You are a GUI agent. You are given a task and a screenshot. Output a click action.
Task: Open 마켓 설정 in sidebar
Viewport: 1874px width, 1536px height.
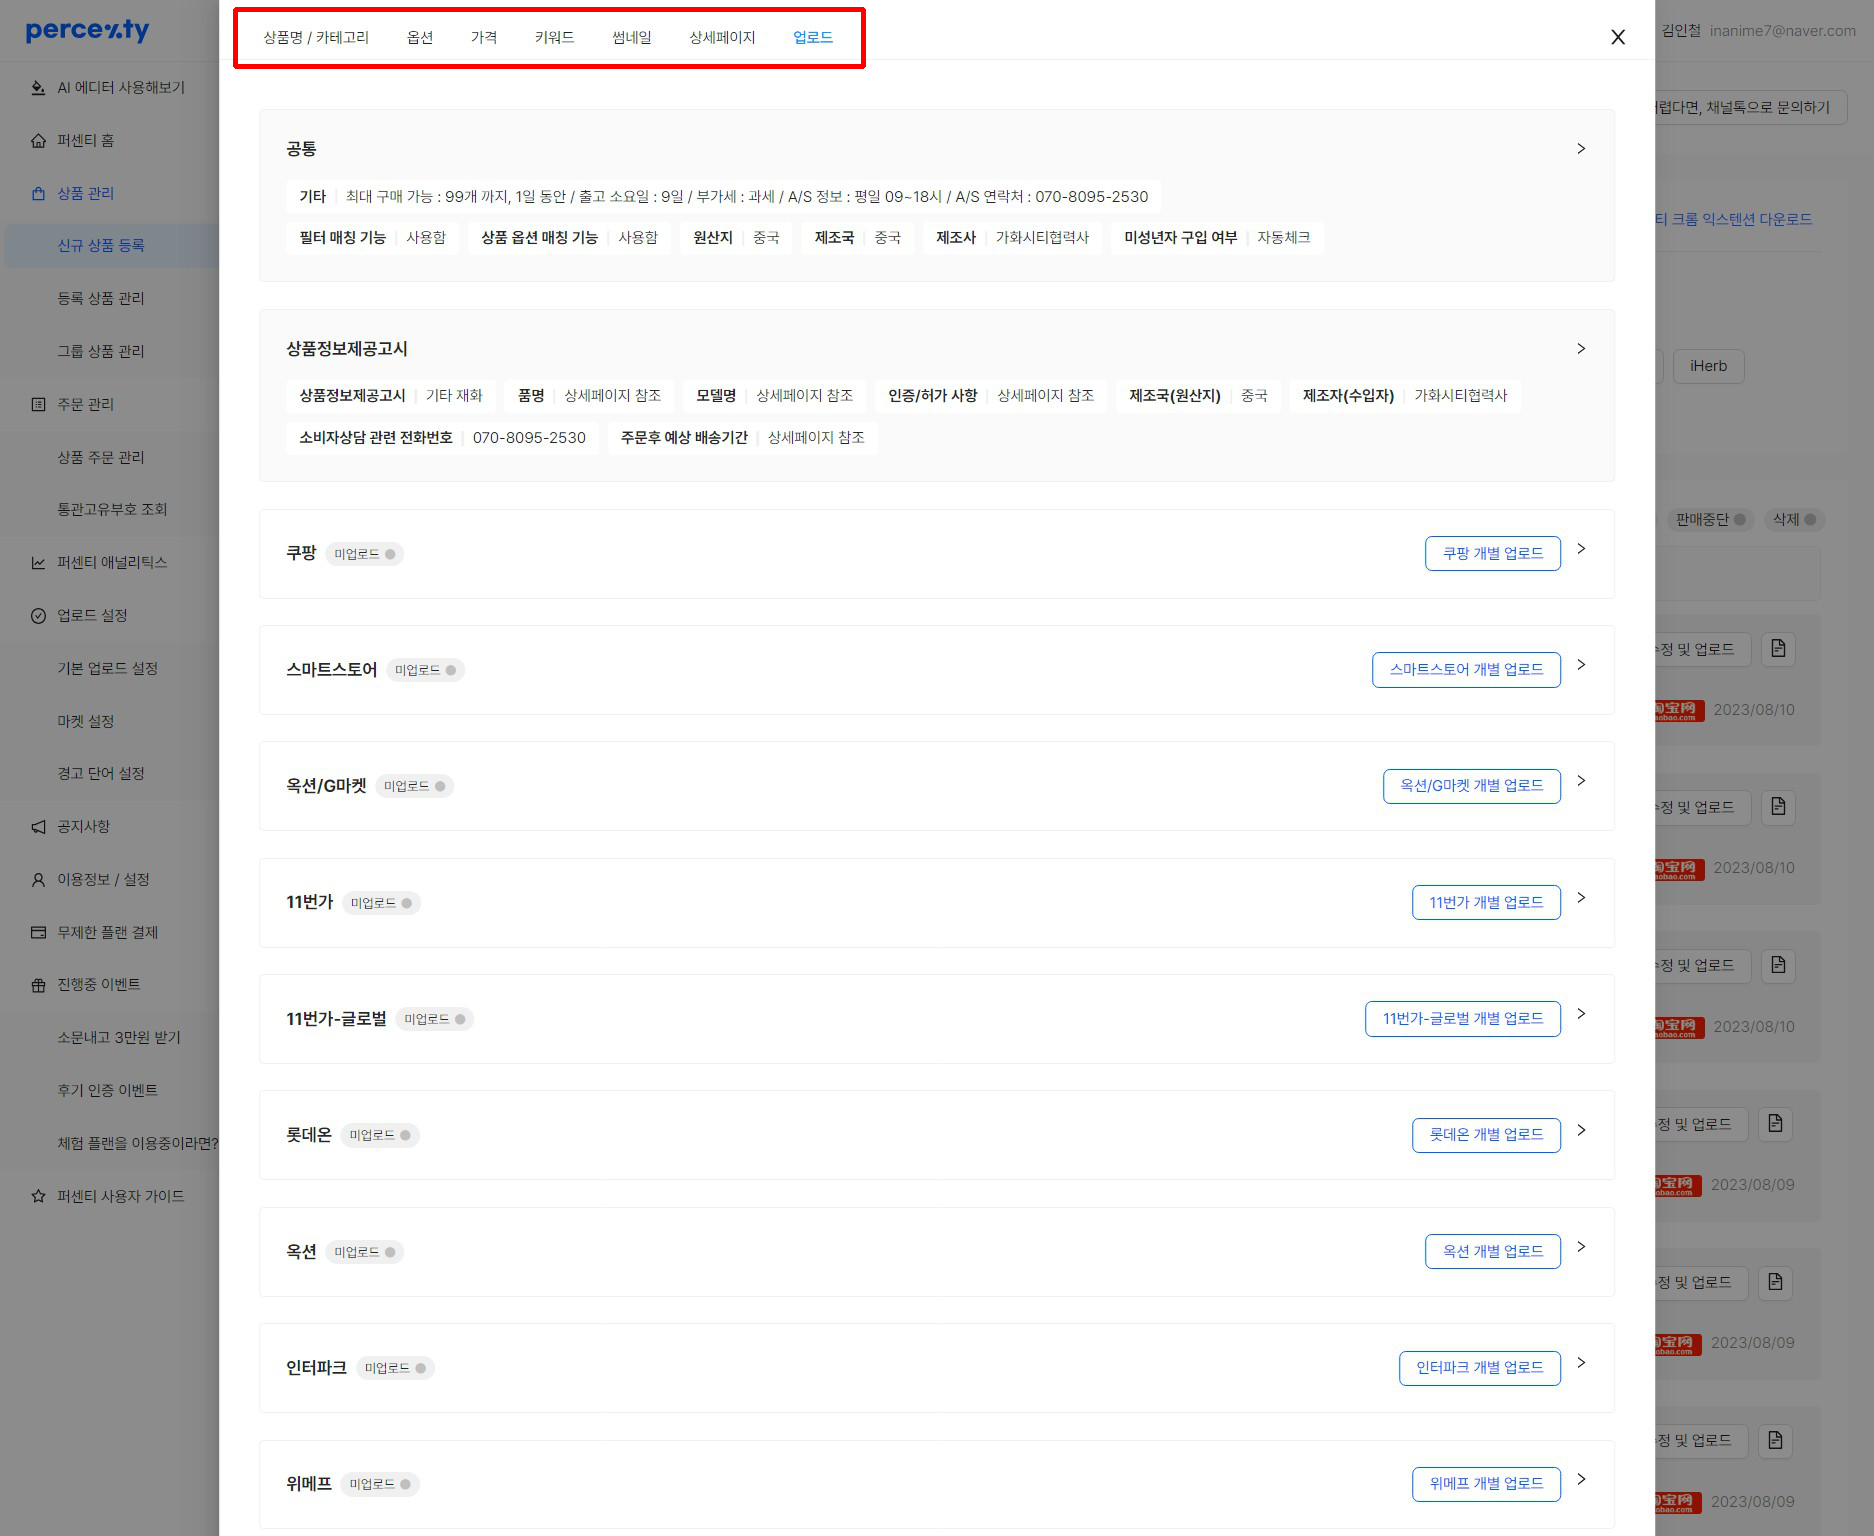pos(86,722)
